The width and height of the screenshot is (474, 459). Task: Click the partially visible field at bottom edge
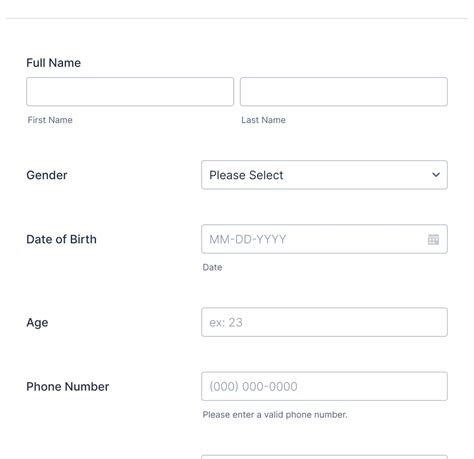pyautogui.click(x=324, y=457)
